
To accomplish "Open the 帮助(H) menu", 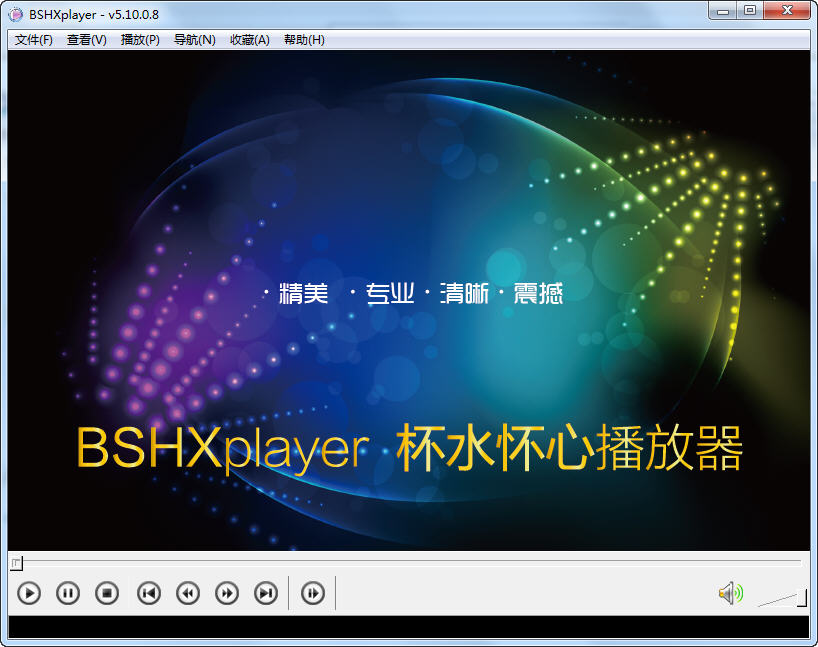I will click(x=304, y=40).
